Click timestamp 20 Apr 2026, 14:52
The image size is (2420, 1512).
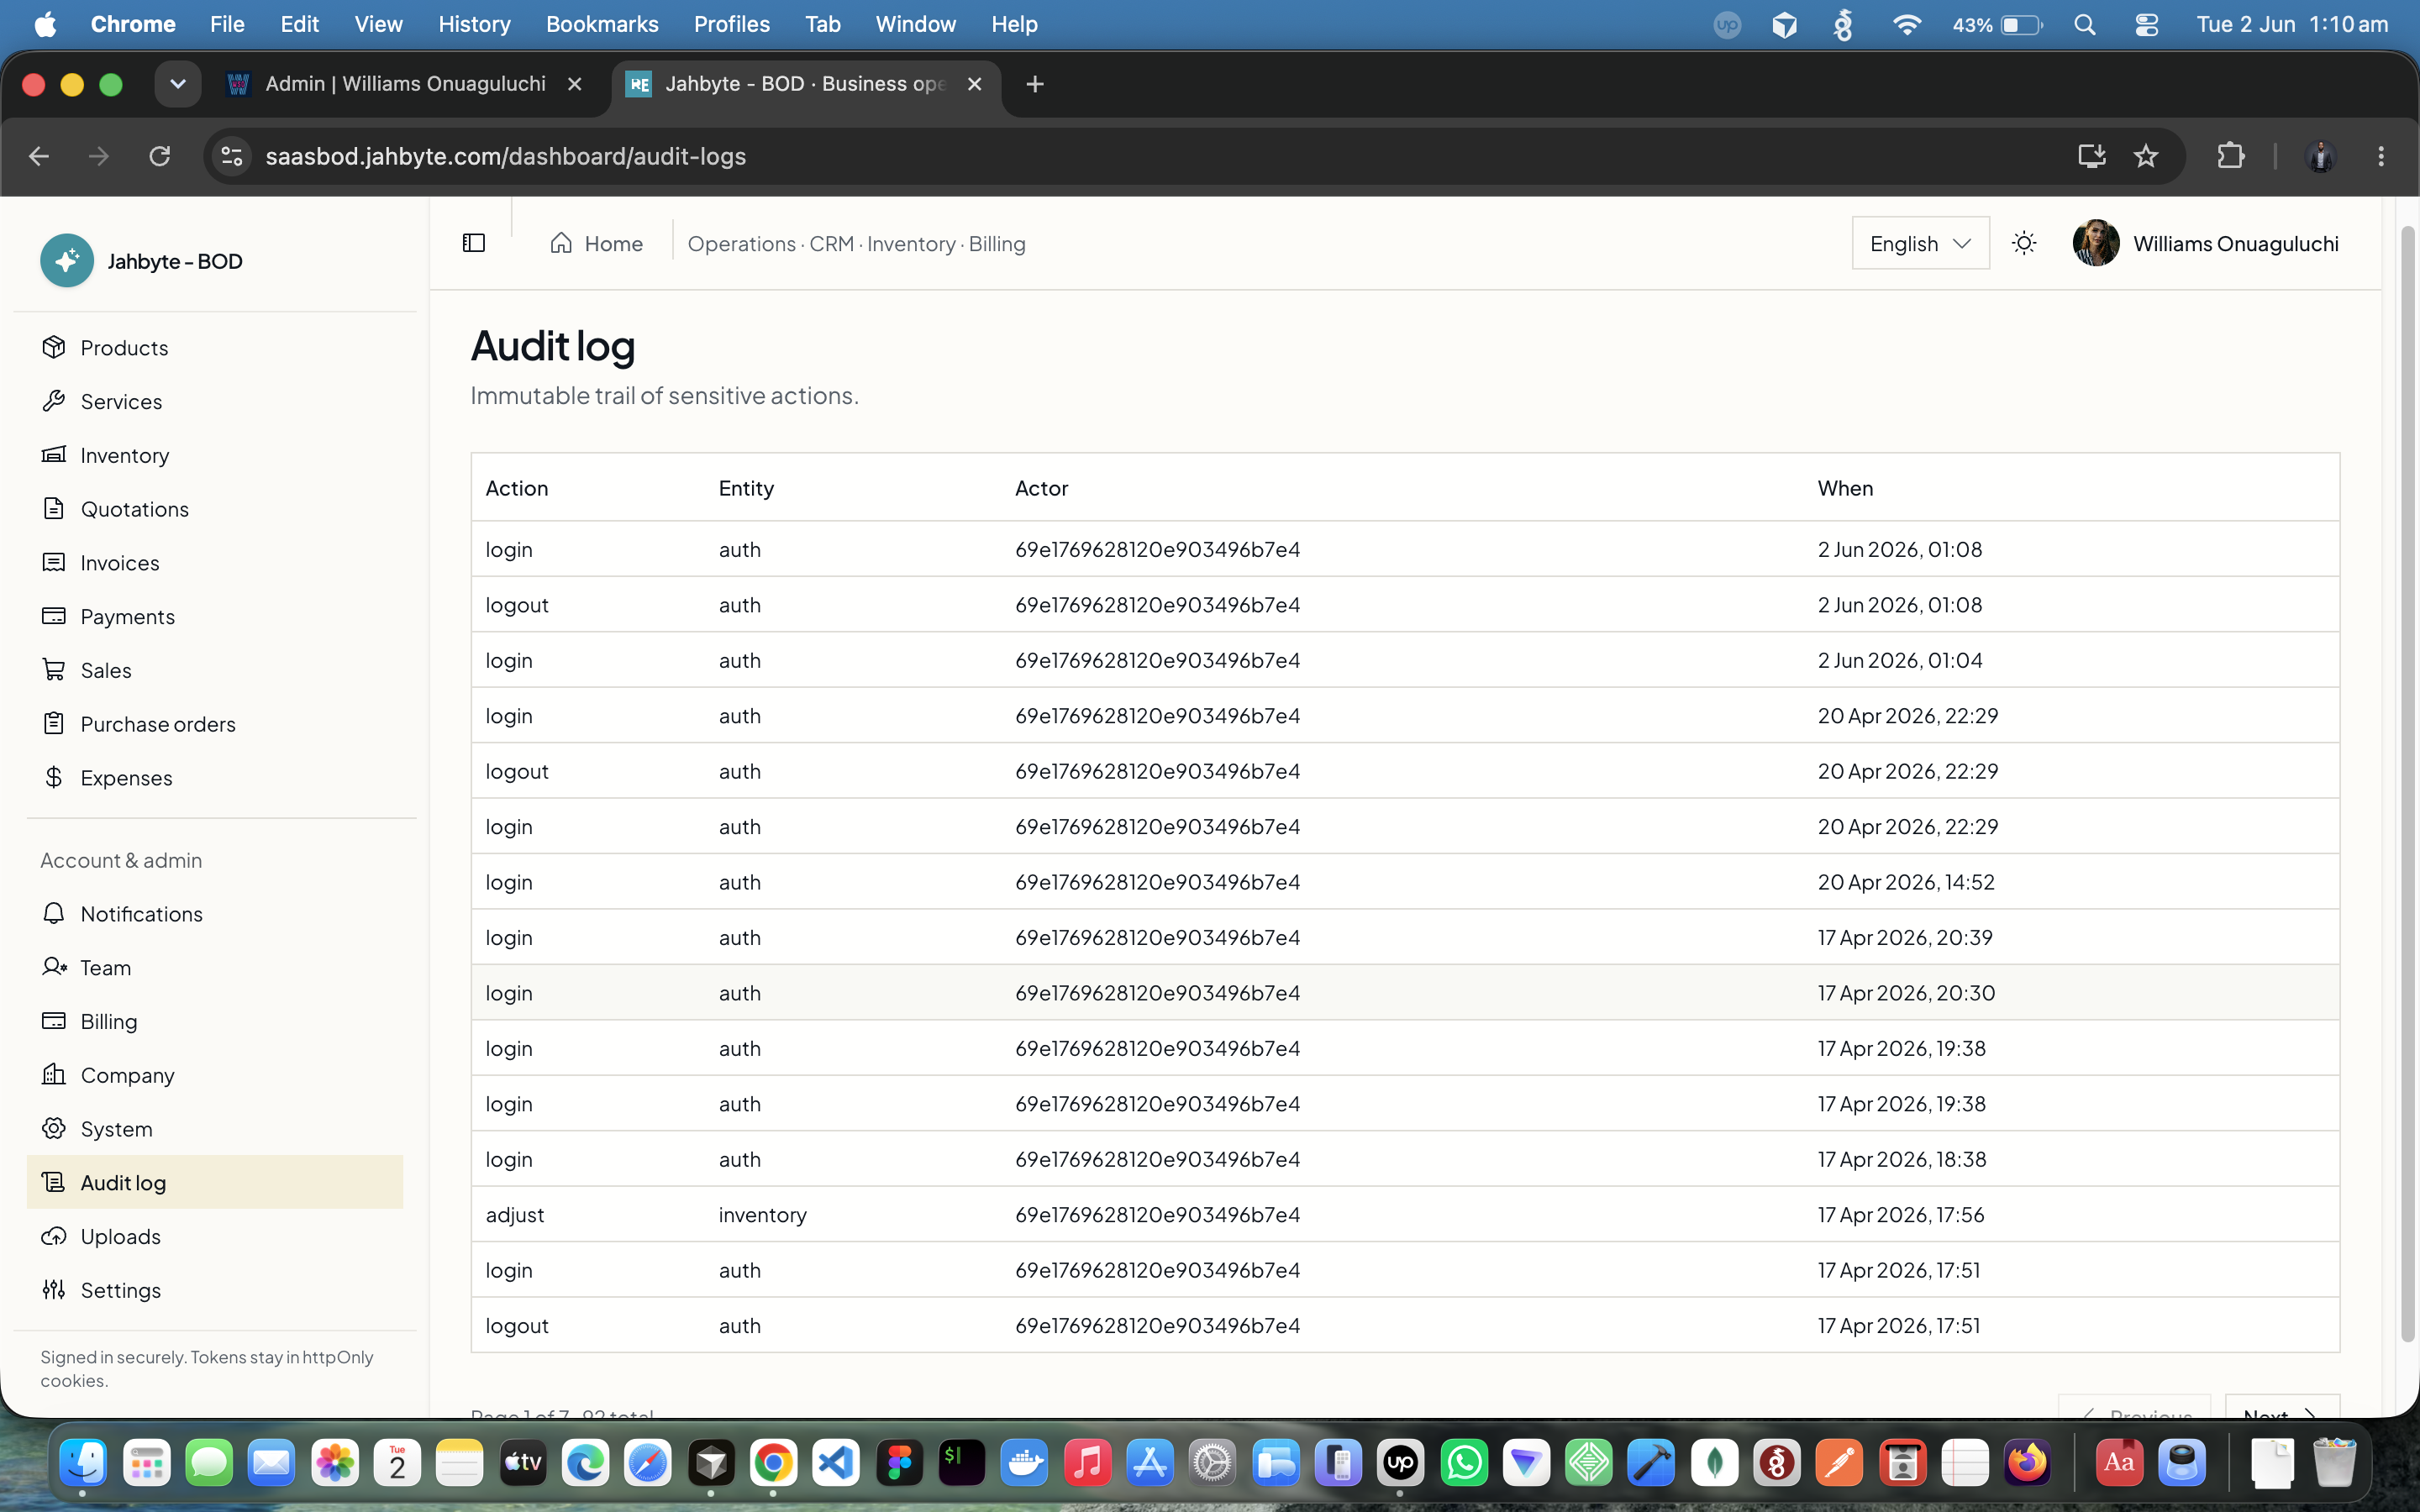click(x=1906, y=882)
